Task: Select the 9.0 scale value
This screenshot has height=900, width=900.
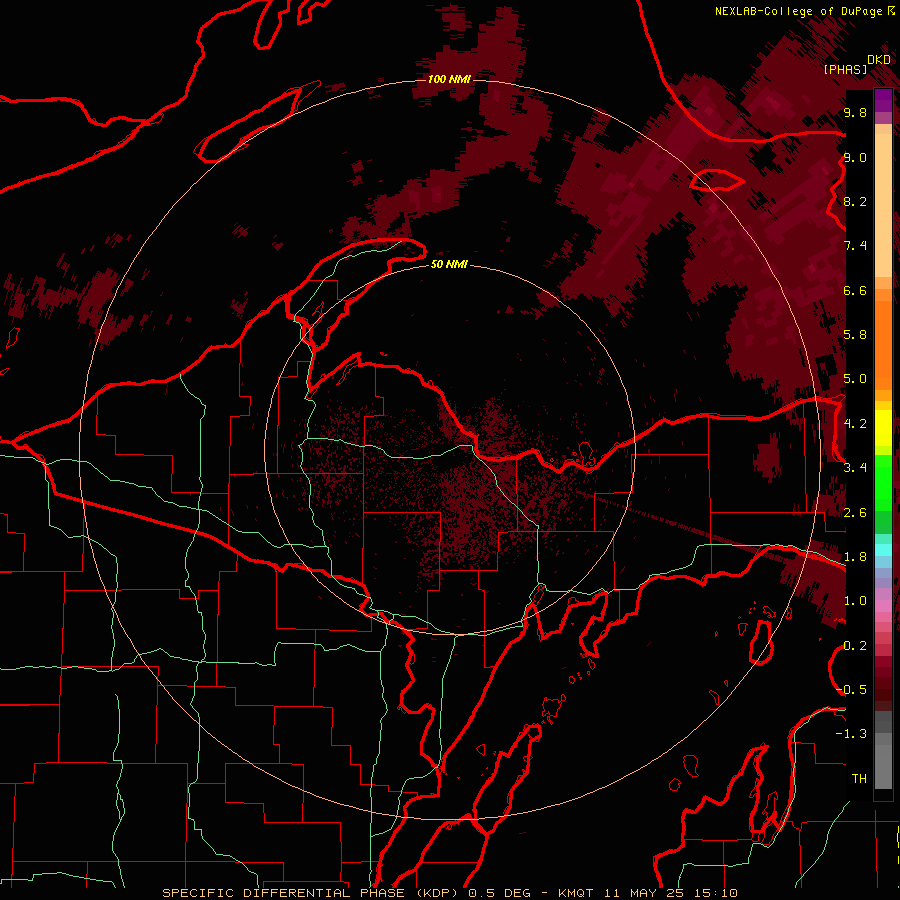Action: tap(855, 157)
